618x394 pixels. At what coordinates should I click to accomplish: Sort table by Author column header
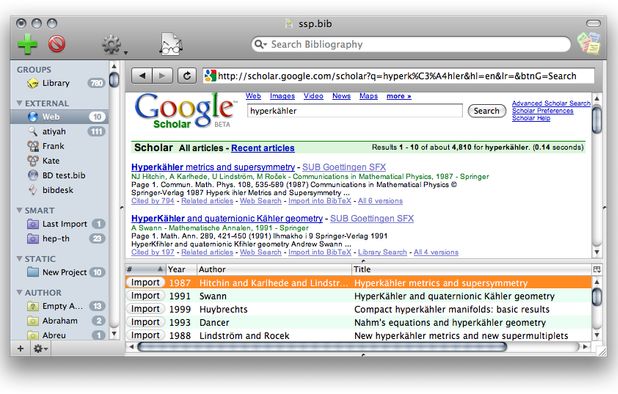tap(274, 269)
